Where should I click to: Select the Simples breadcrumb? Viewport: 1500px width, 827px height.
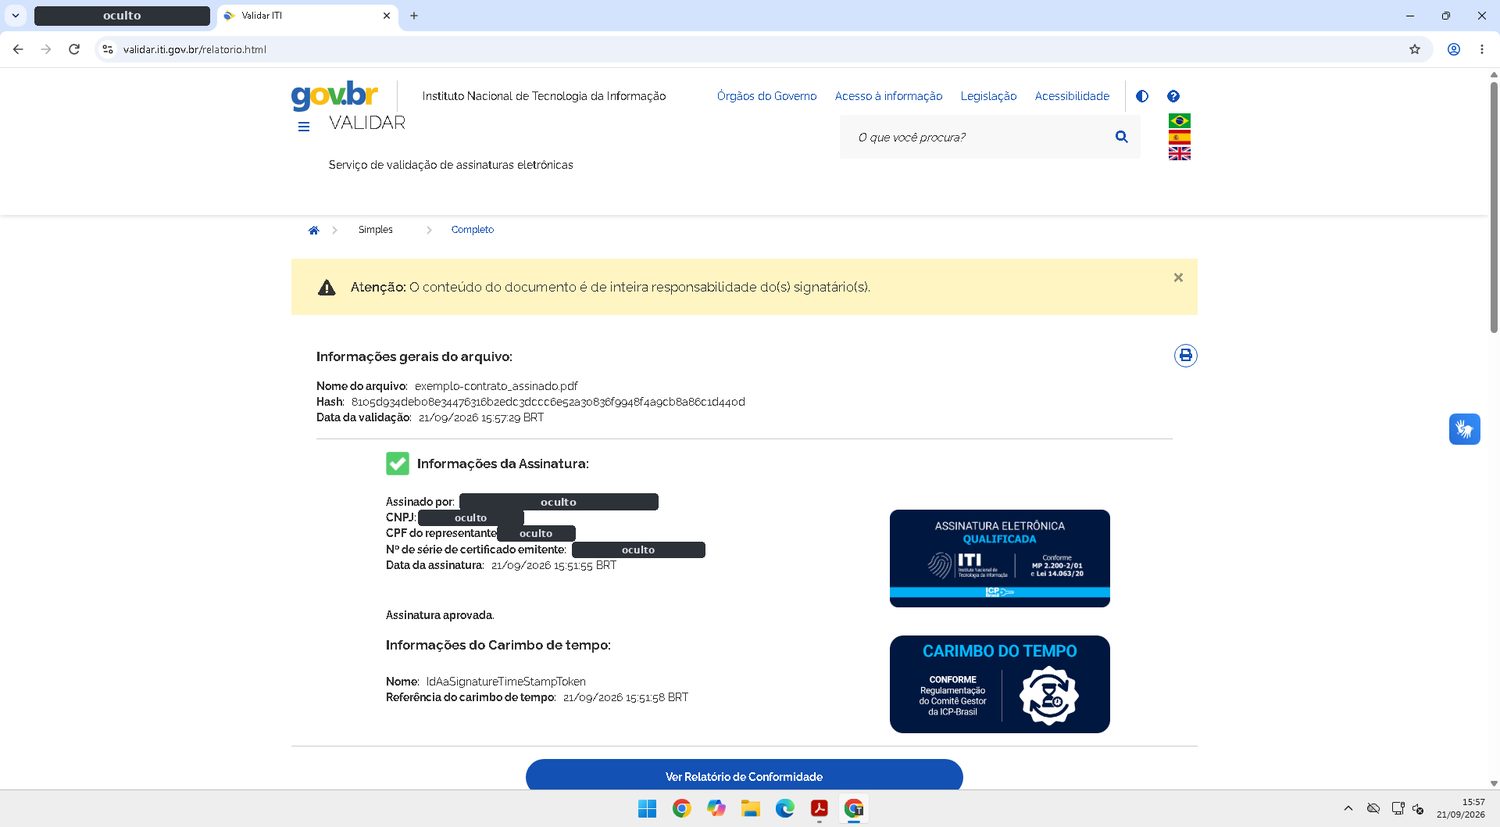[x=375, y=230]
